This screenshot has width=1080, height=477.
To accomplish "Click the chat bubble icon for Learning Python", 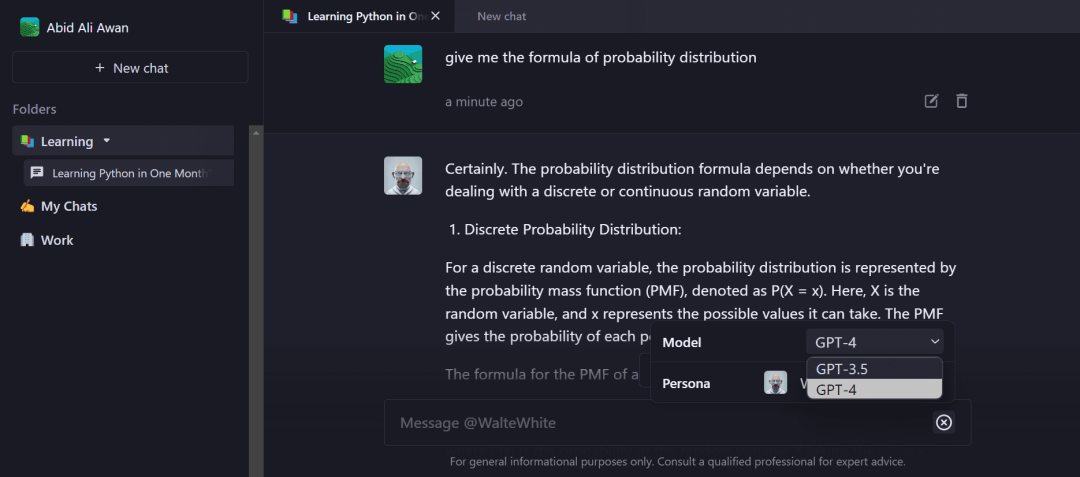I will point(37,173).
